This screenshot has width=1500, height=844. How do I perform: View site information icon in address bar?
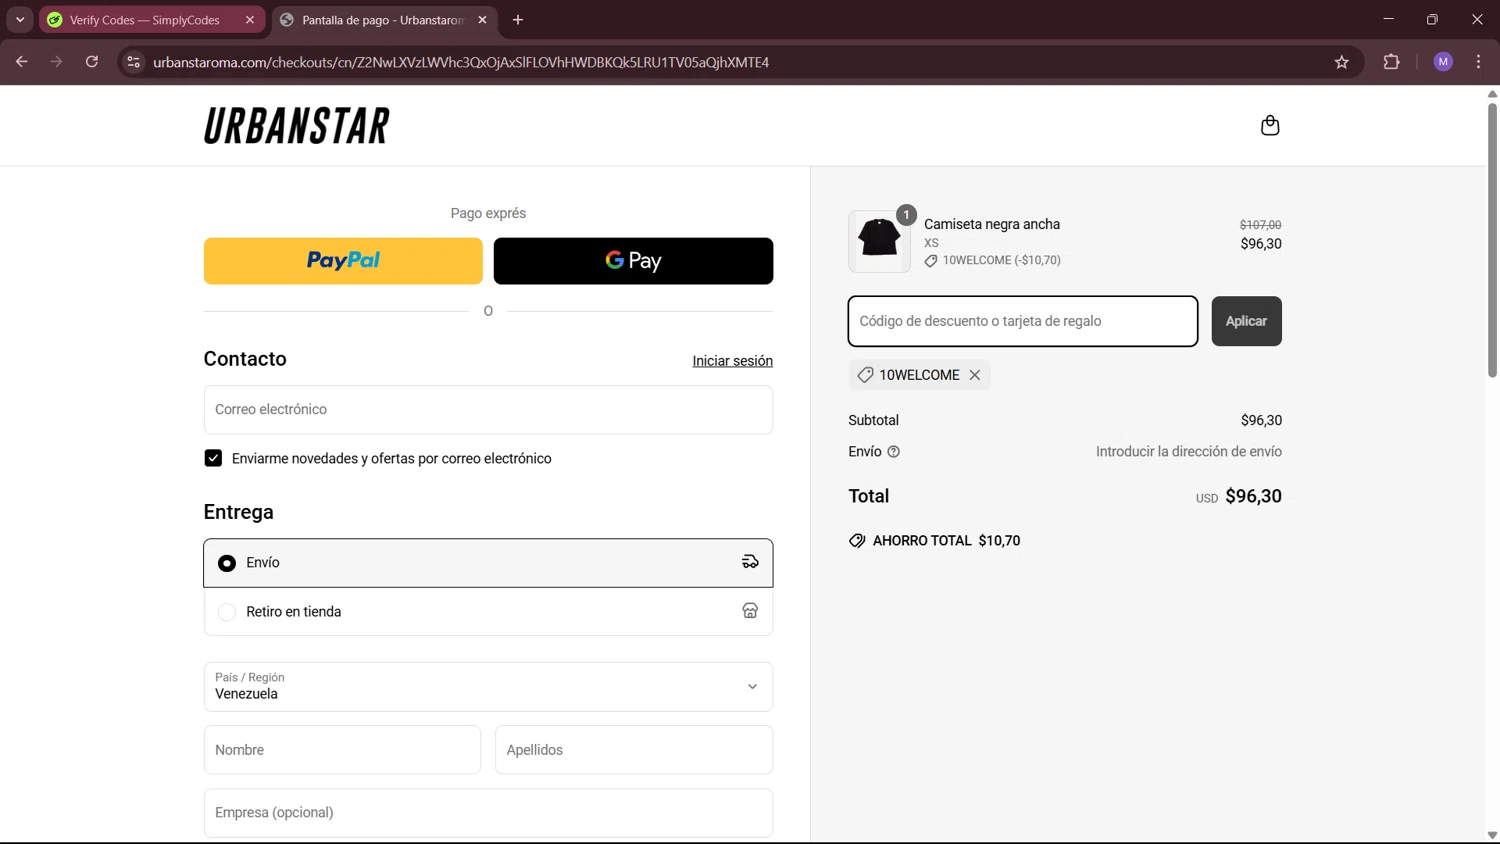(133, 62)
